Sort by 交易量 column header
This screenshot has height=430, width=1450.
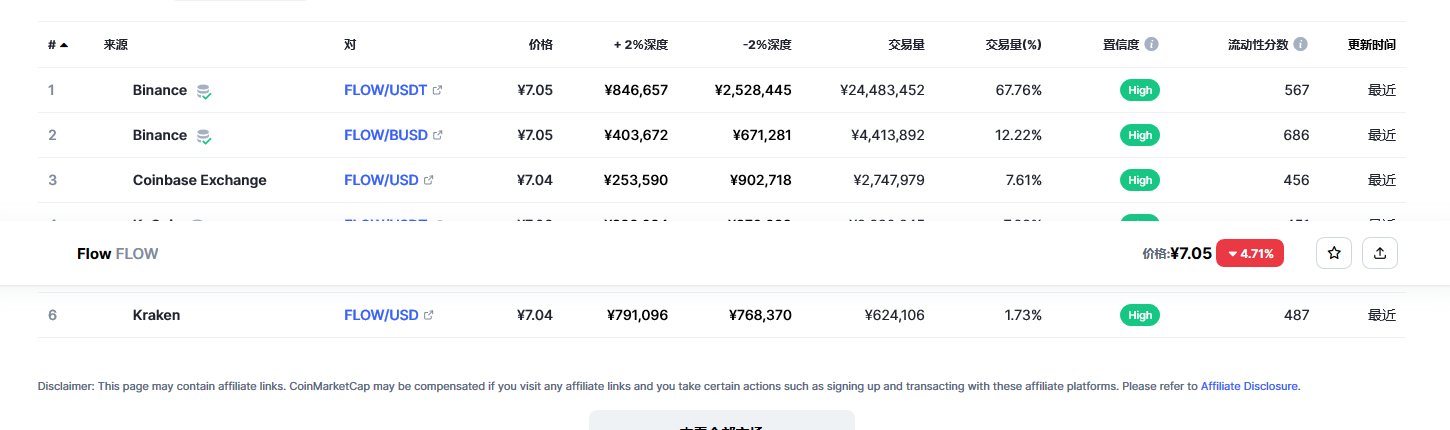click(906, 45)
